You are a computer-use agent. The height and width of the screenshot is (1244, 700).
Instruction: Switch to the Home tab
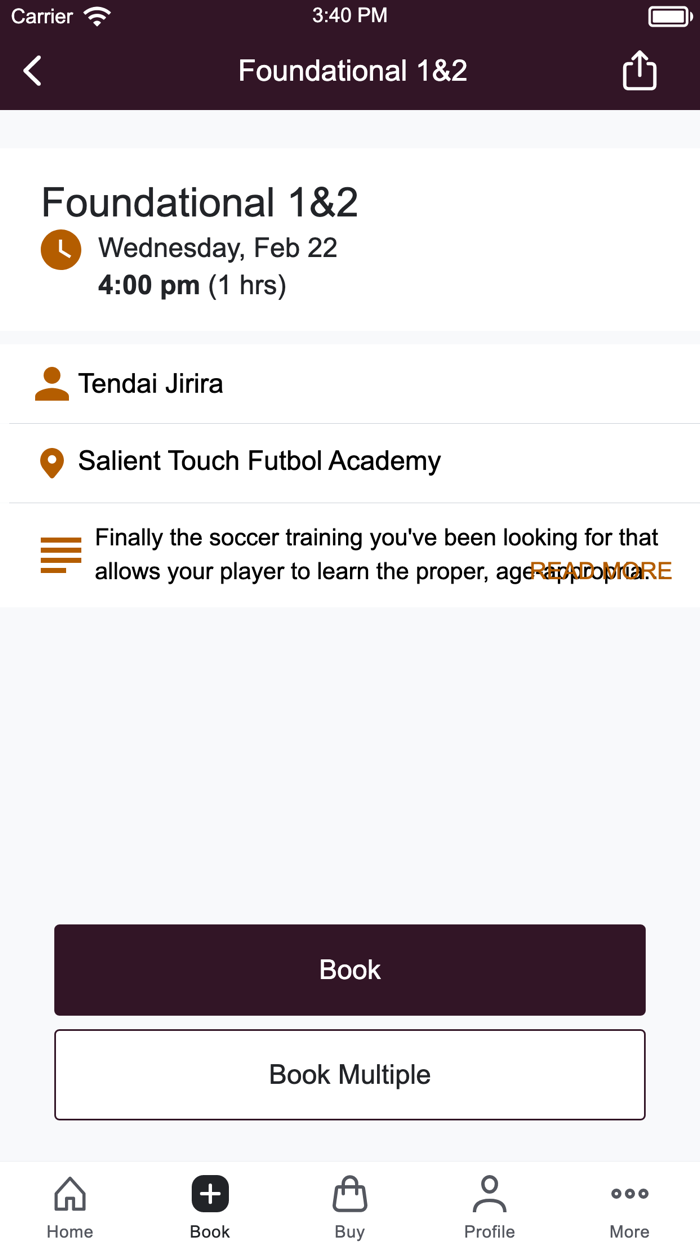tap(69, 1206)
